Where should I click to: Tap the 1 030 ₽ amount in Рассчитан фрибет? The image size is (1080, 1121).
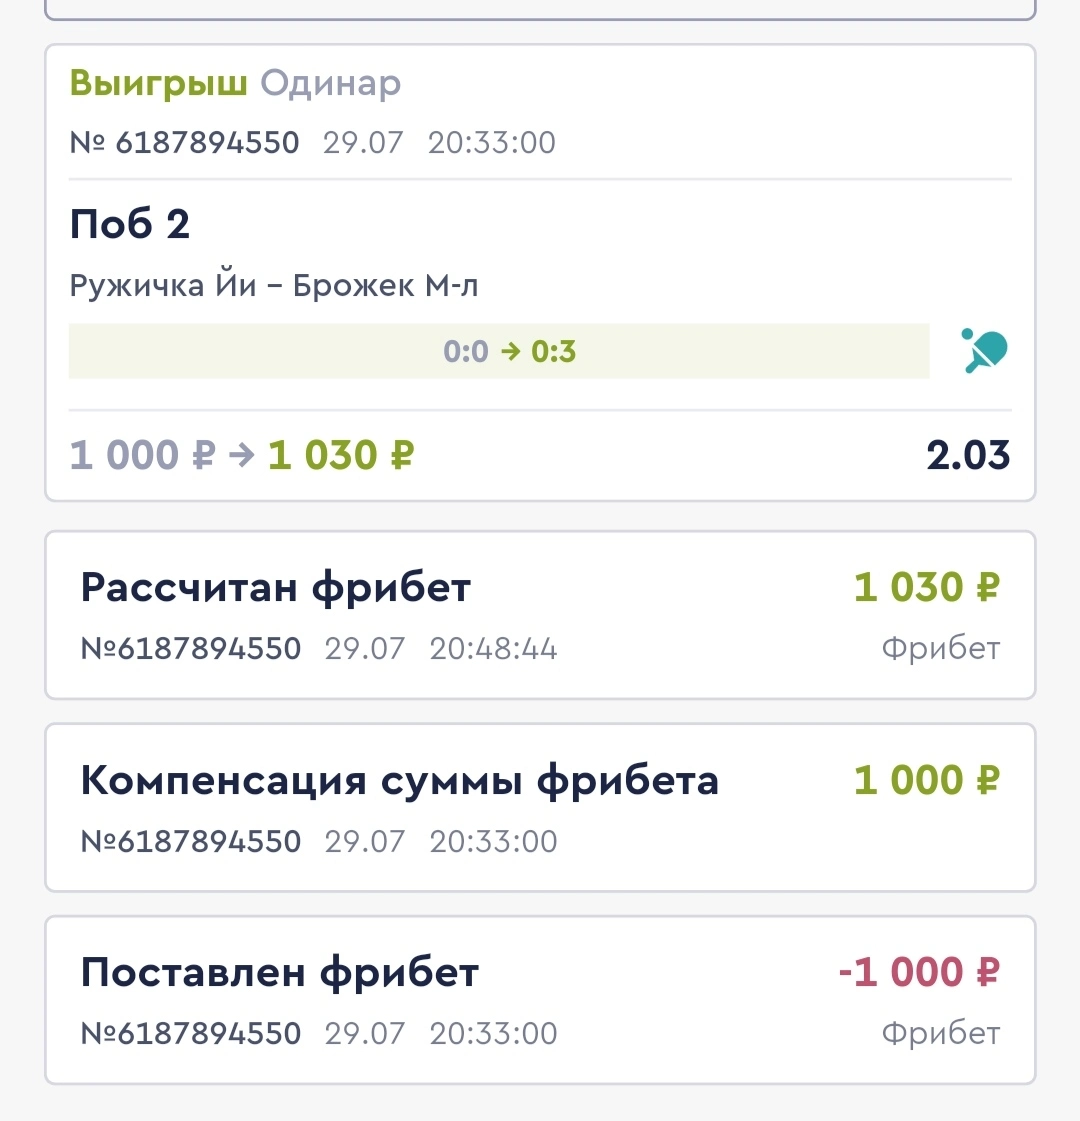click(x=927, y=587)
